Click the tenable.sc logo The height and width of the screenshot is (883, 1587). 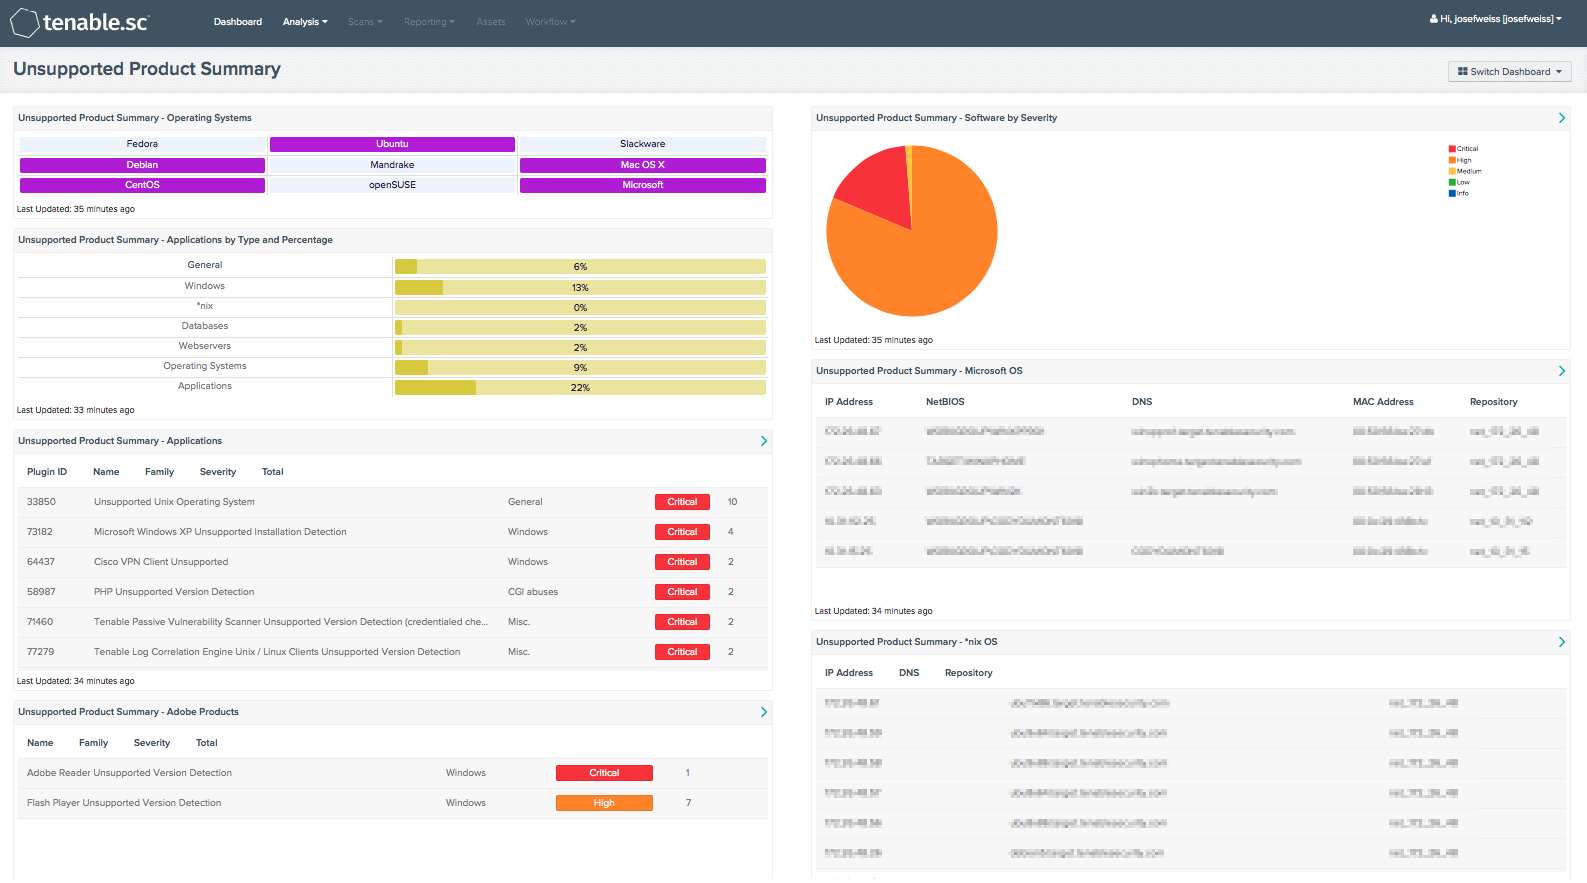click(80, 22)
